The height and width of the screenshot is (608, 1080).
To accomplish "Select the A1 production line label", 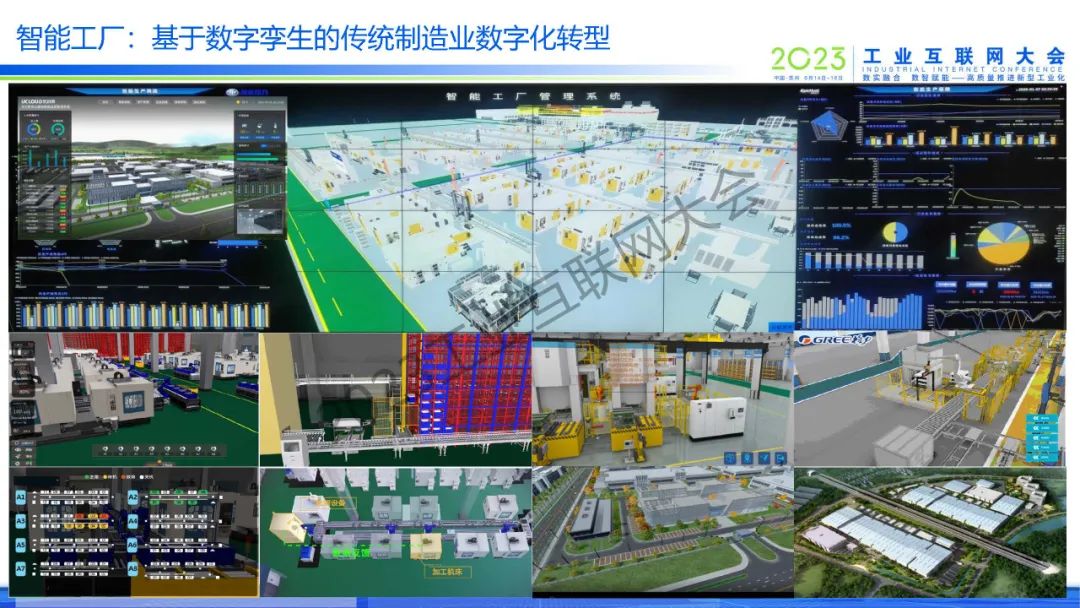I will 20,497.
